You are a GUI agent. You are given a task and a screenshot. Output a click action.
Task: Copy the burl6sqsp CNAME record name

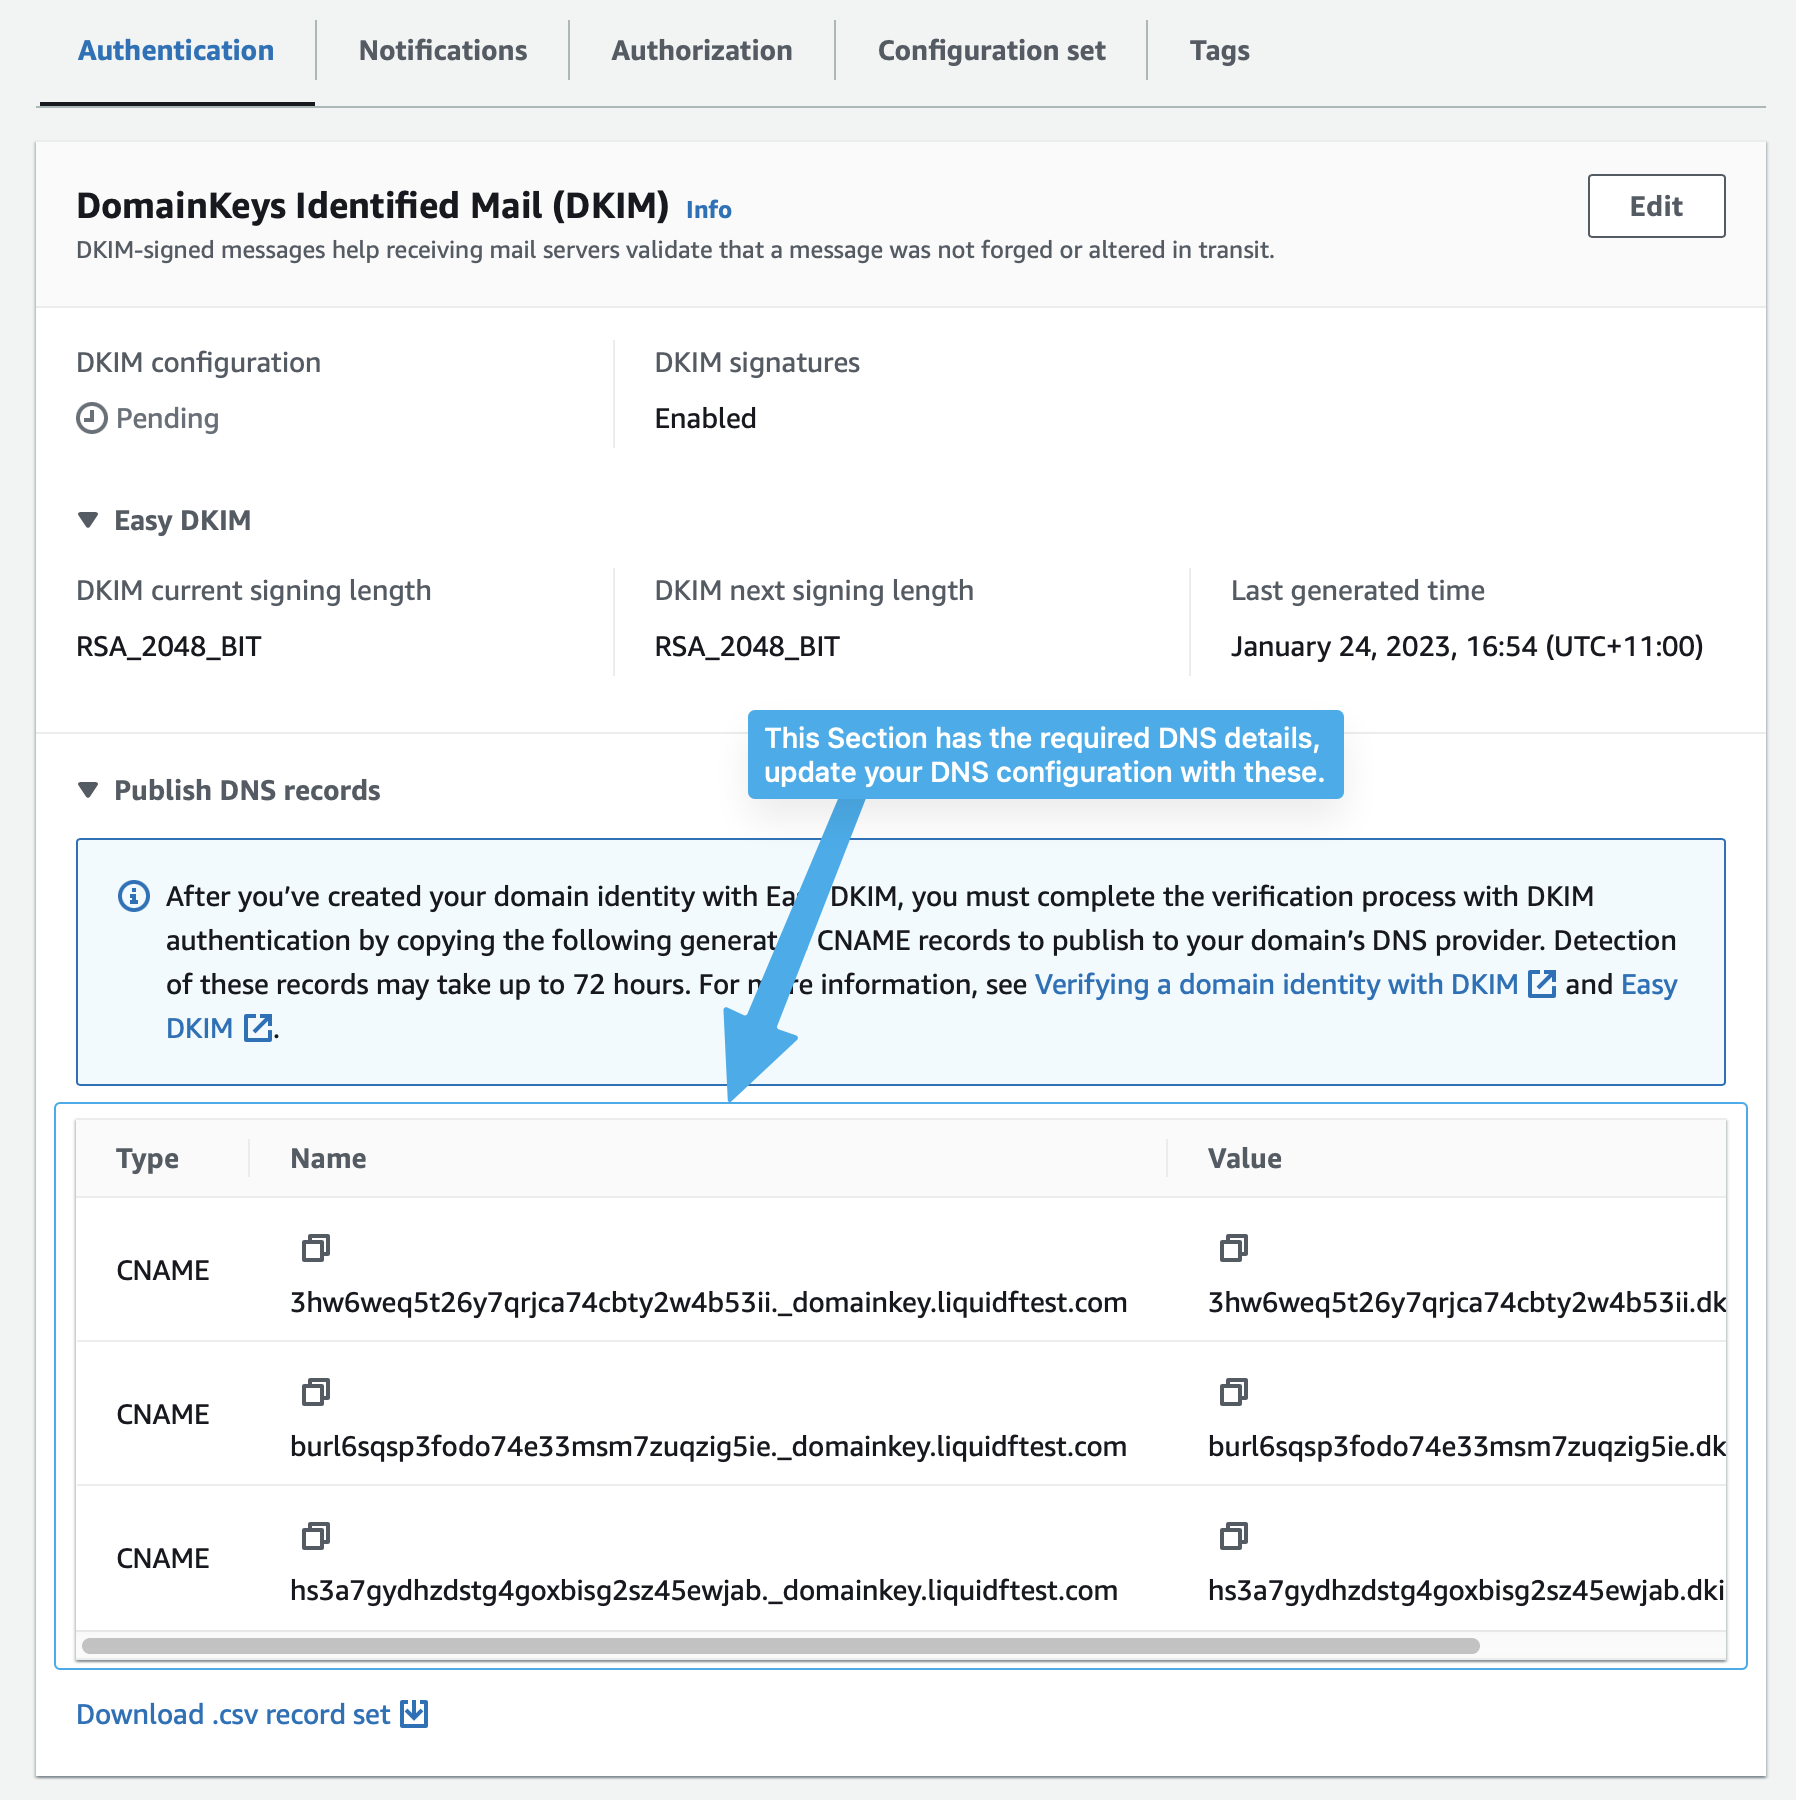[316, 1392]
